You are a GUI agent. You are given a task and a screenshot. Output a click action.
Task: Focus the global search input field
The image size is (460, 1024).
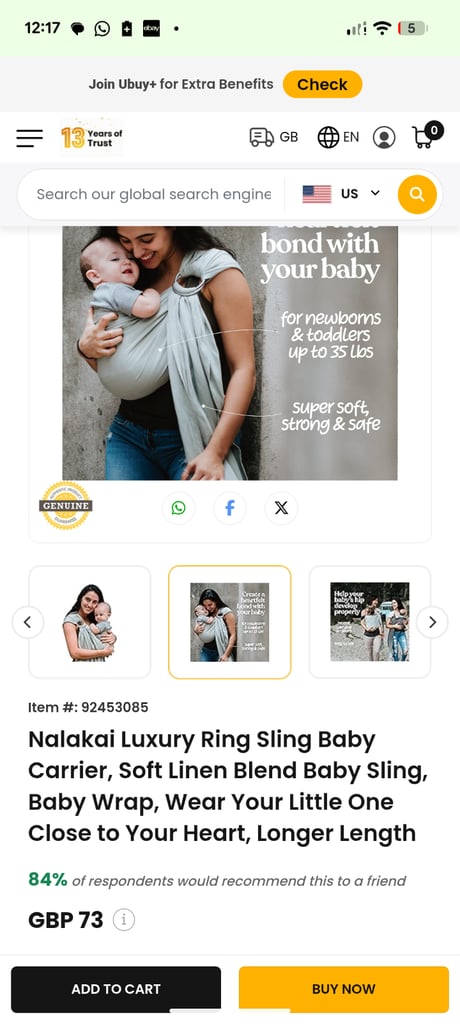[154, 194]
